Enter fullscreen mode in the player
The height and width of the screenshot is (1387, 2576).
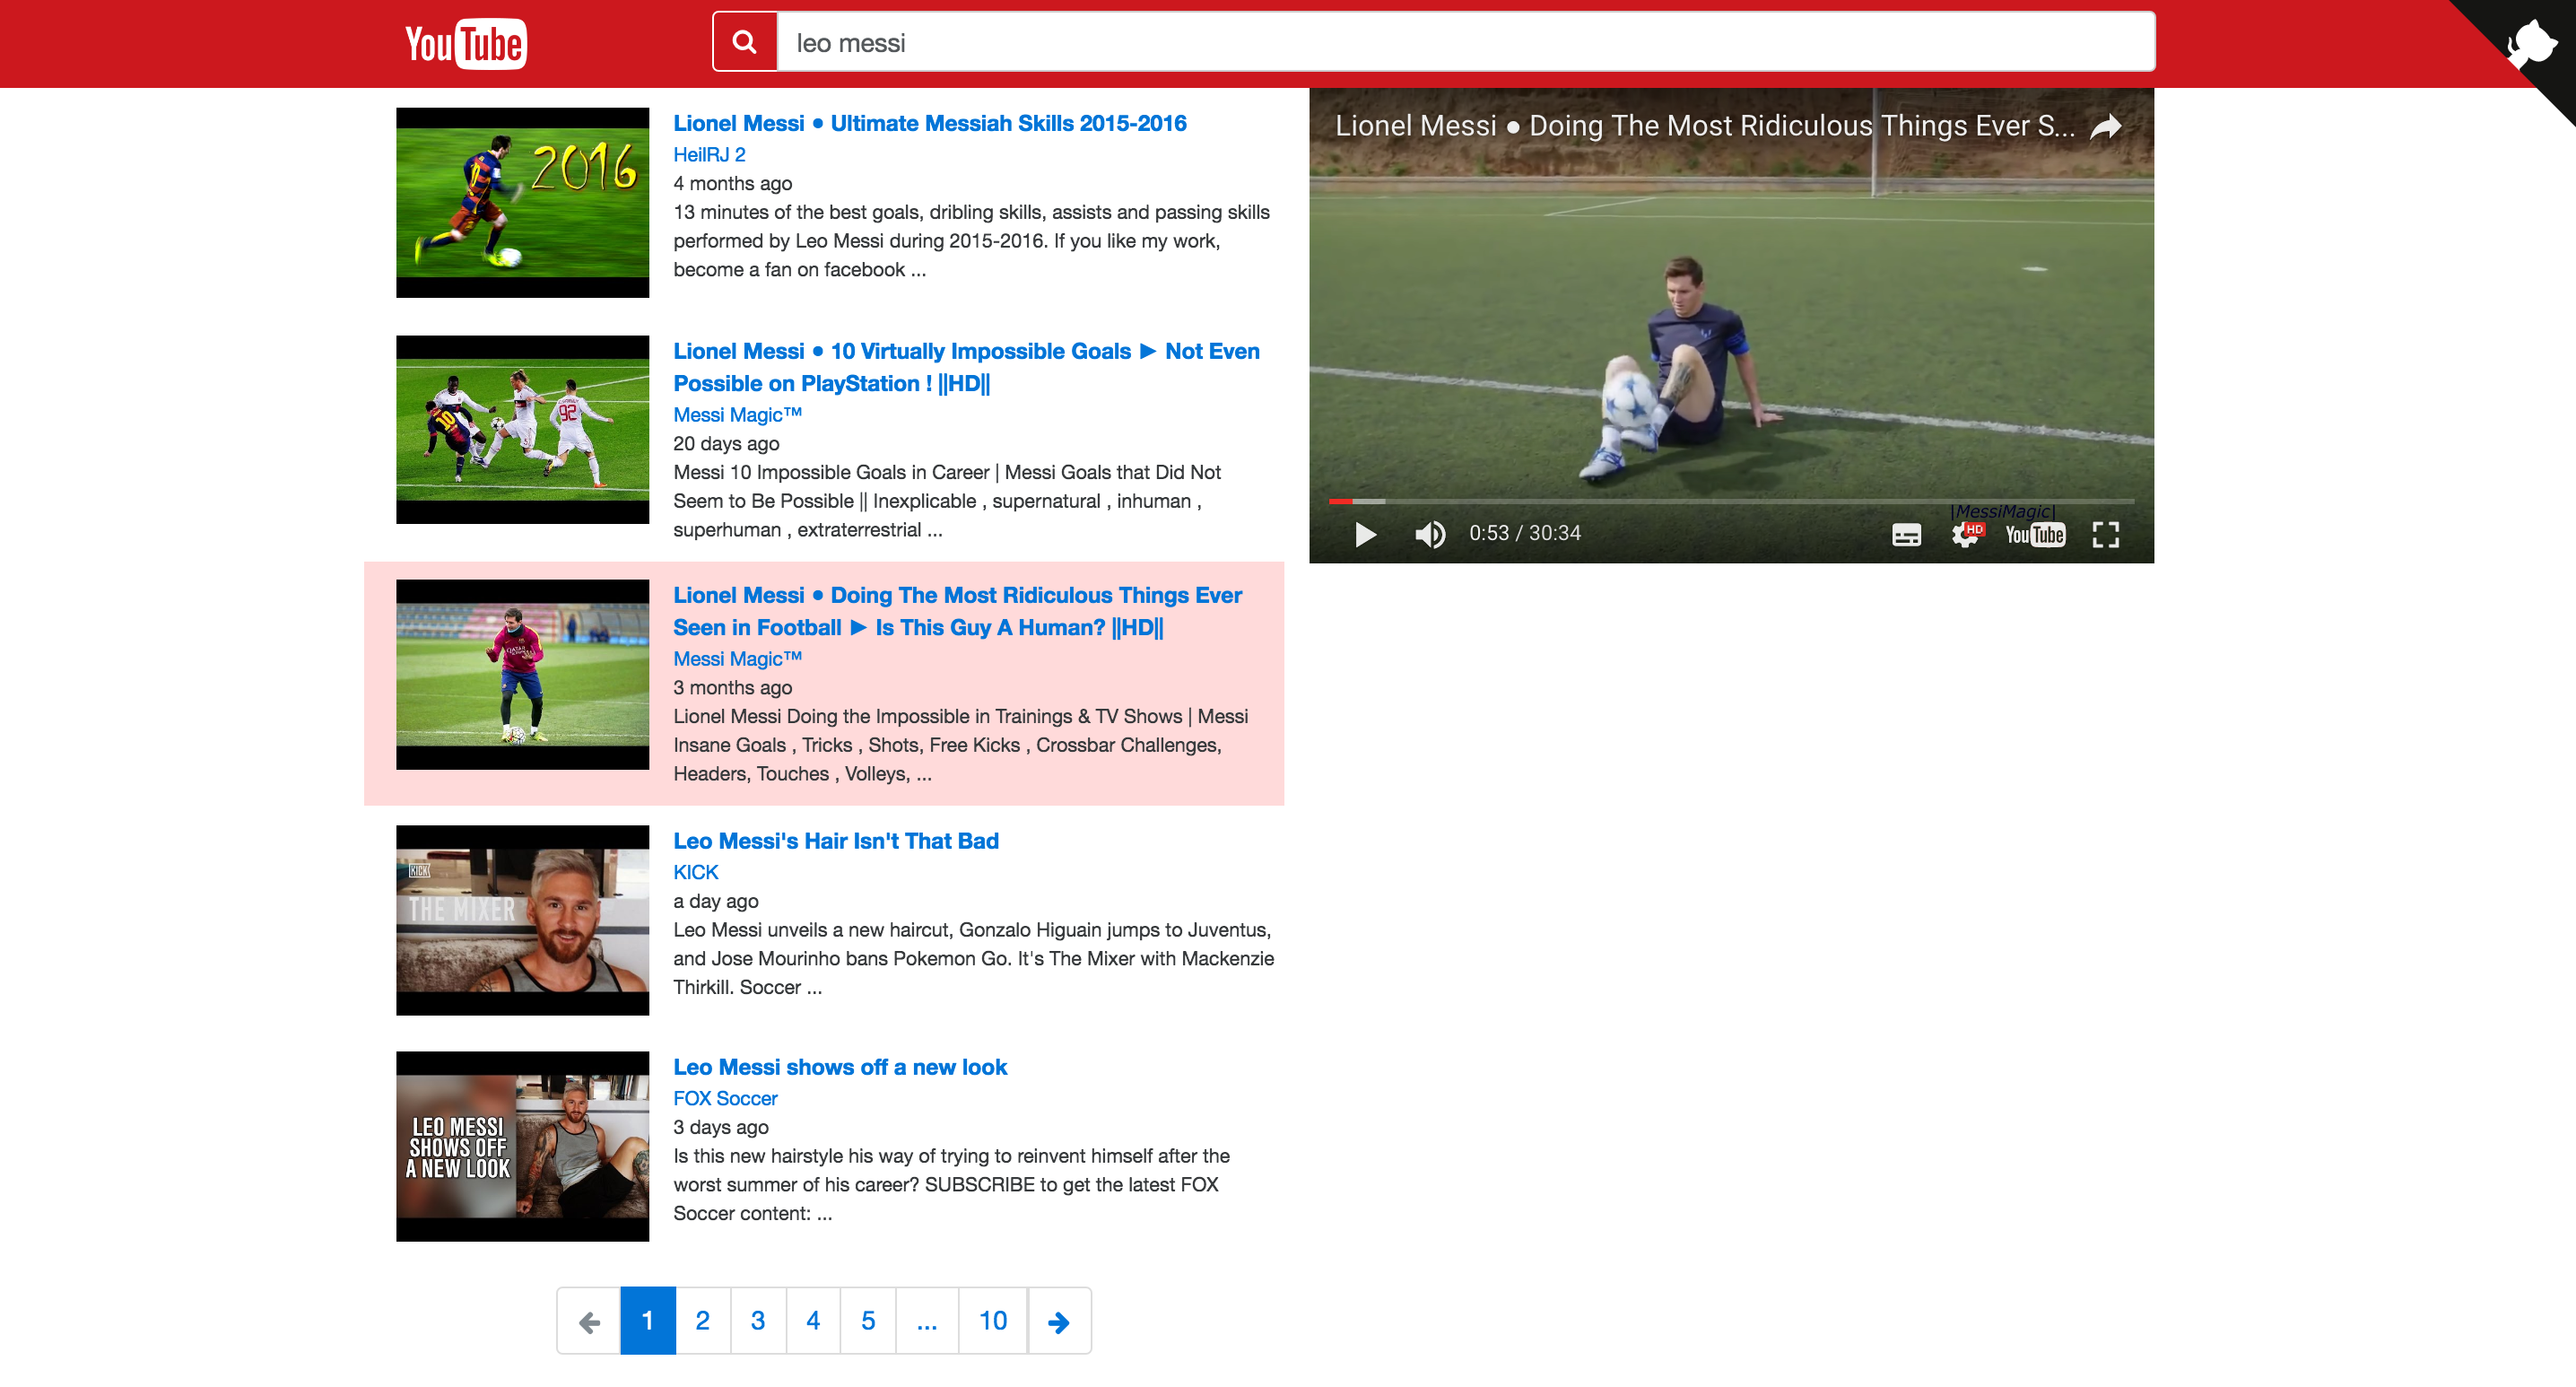(2105, 535)
